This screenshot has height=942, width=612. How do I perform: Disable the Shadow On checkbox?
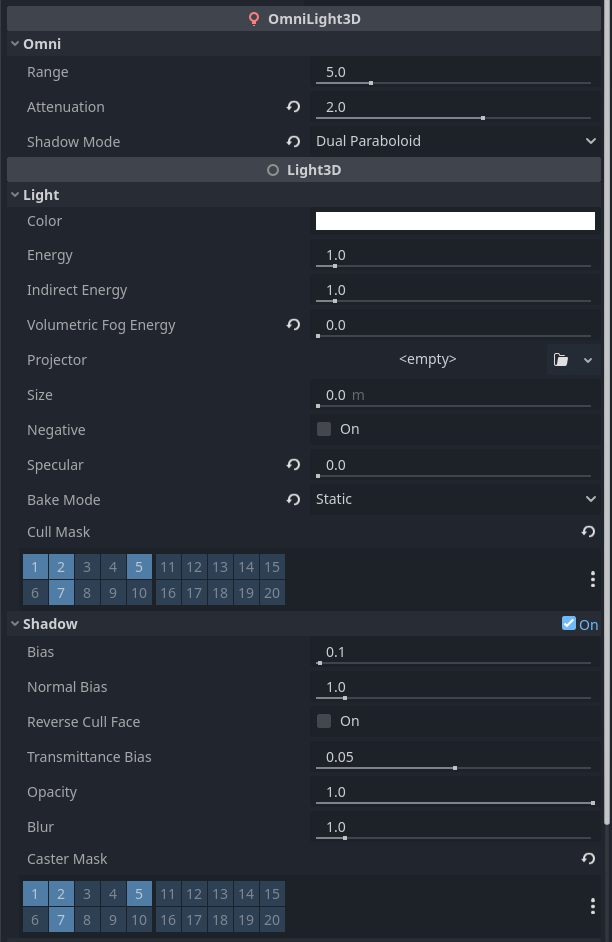pyautogui.click(x=569, y=624)
